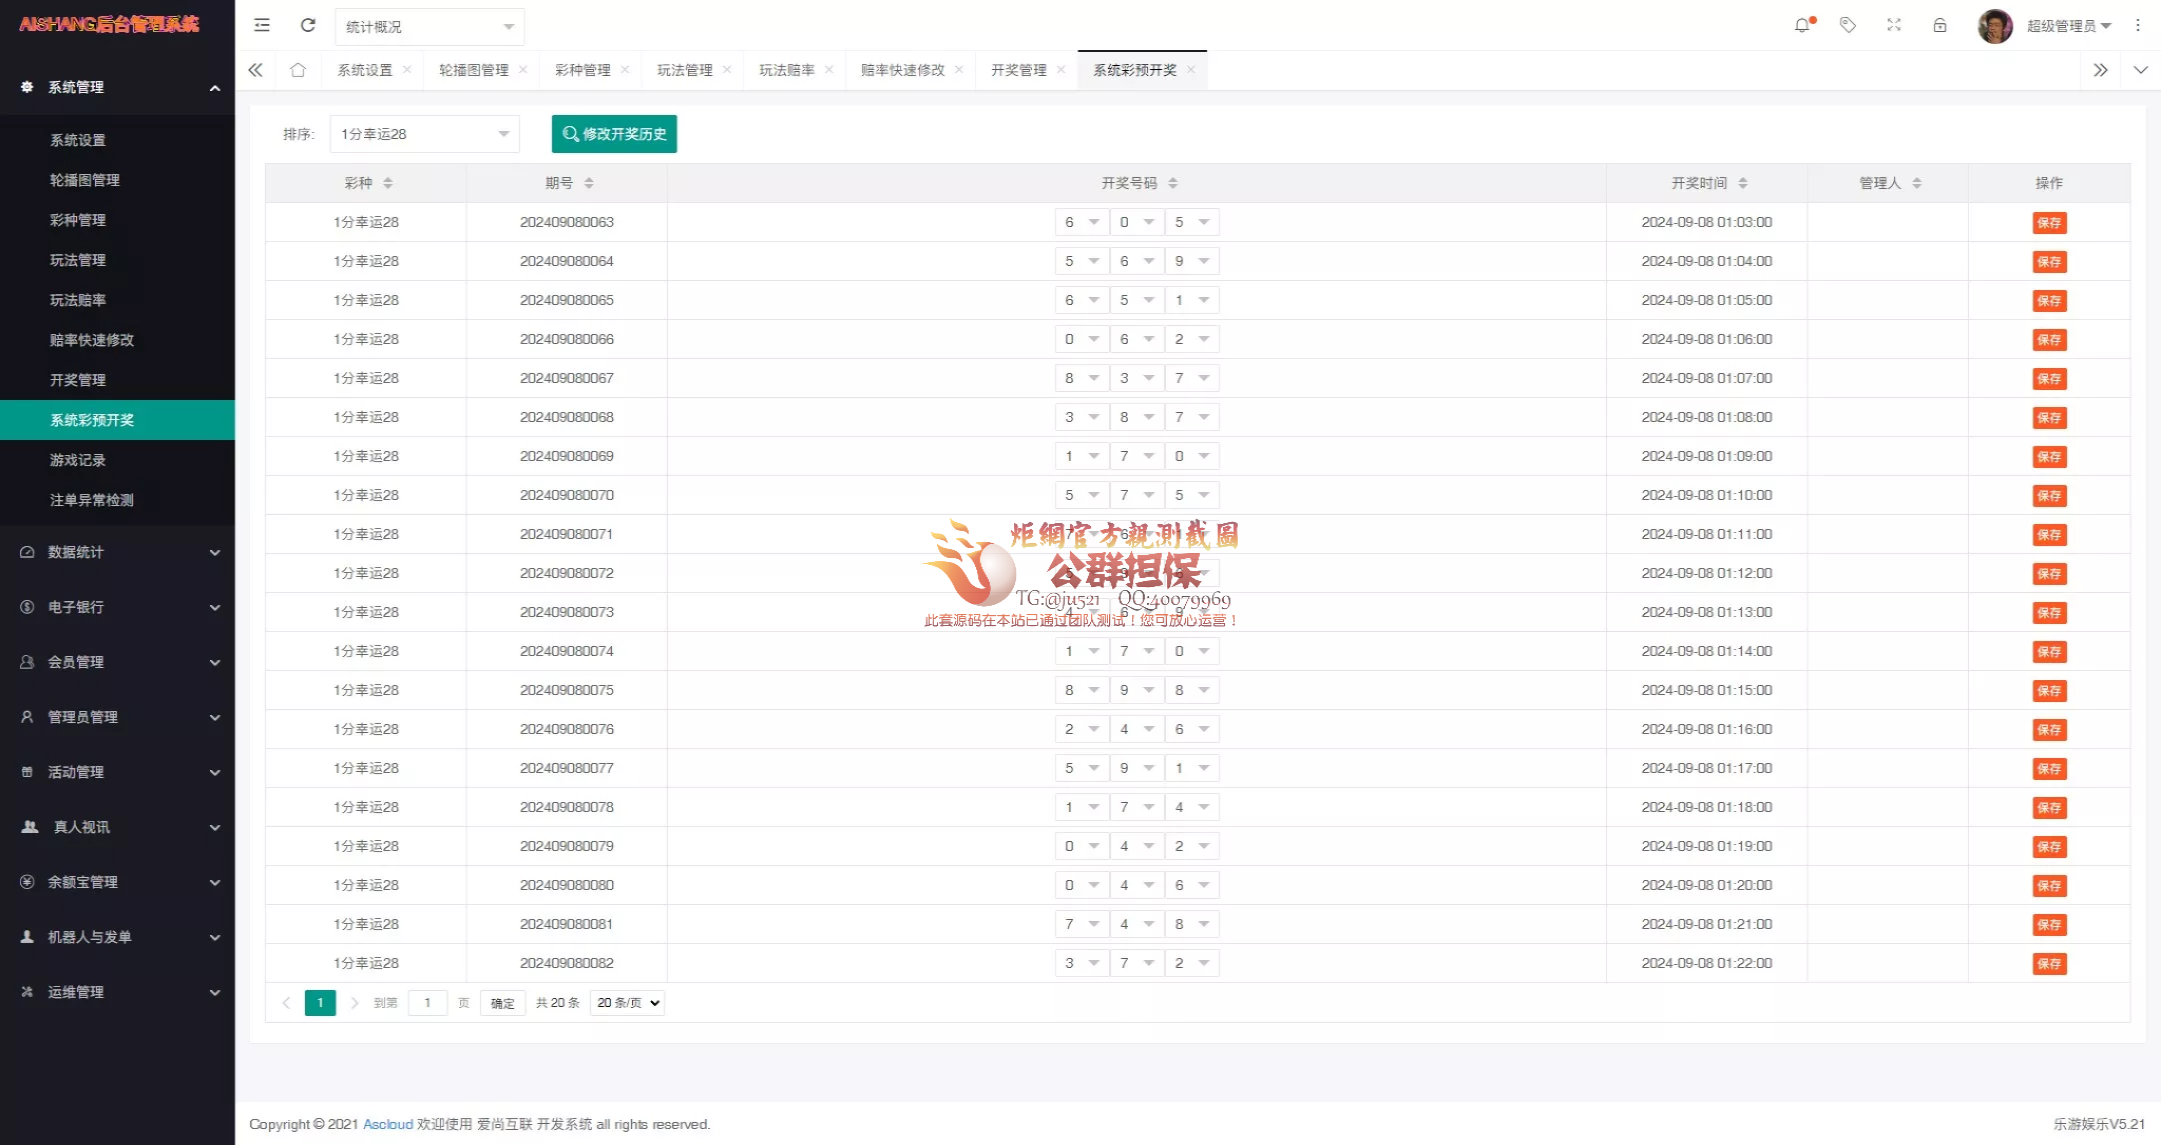Image resolution: width=2161 pixels, height=1145 pixels.
Task: Click the lock screen icon
Action: 1940,25
